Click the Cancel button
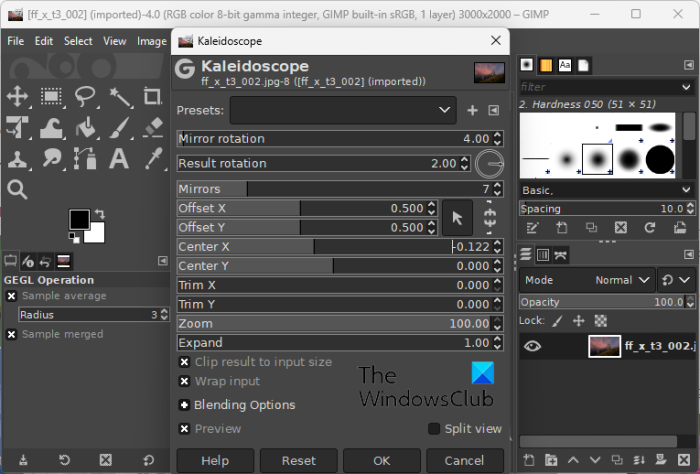 [464, 461]
